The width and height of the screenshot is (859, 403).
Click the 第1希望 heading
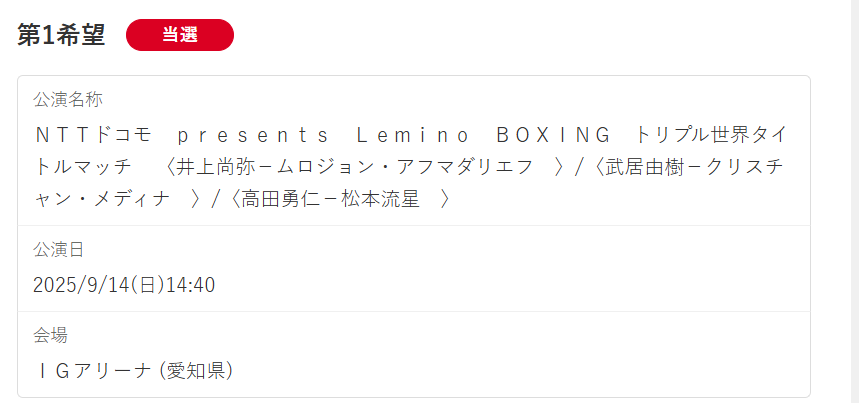(61, 34)
